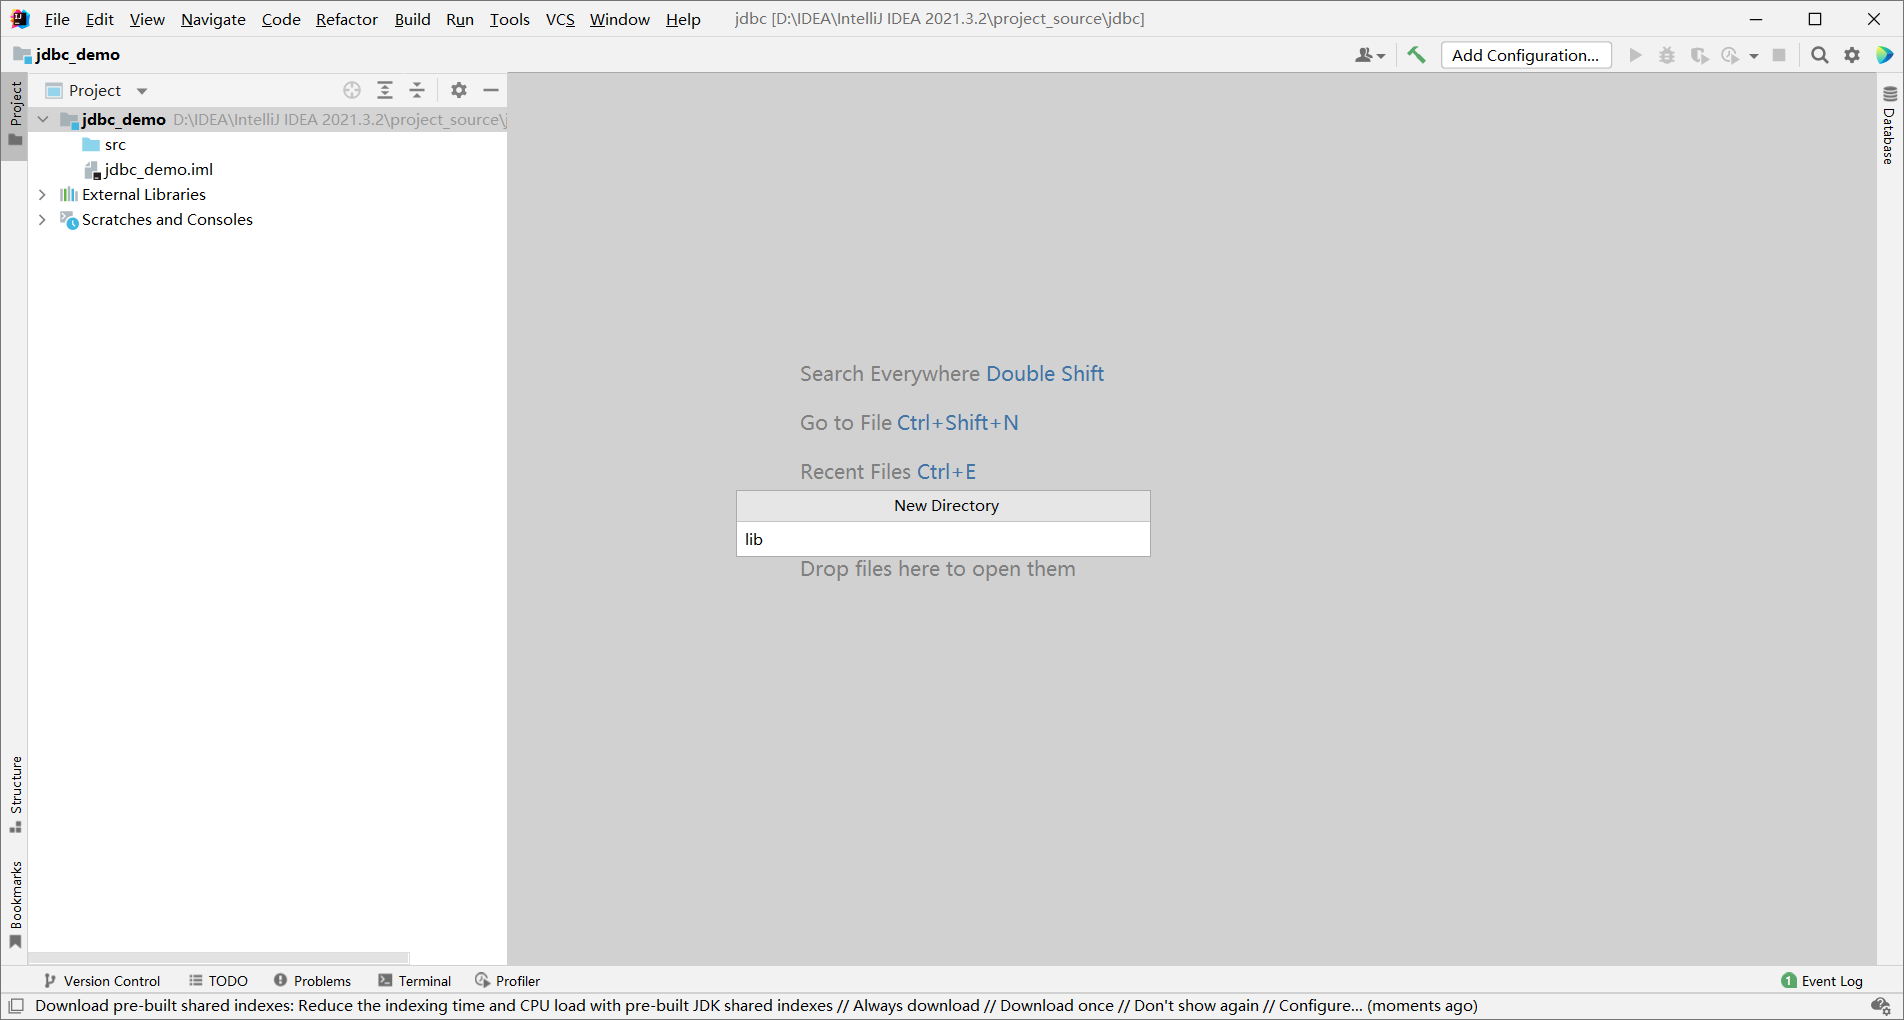Select the src folder
This screenshot has width=1904, height=1020.
click(x=104, y=144)
